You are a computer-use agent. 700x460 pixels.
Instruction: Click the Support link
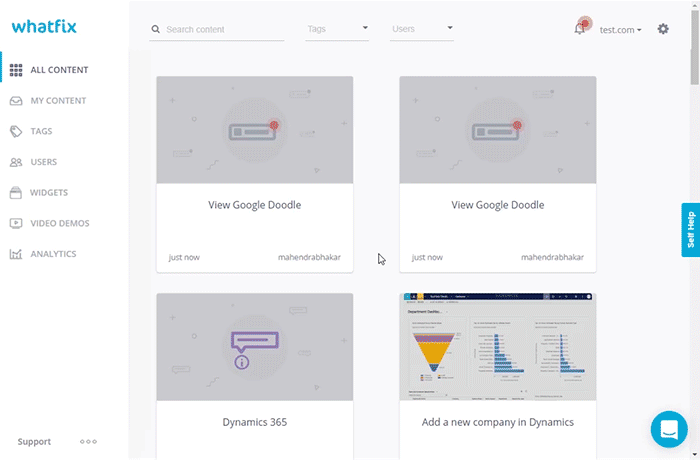(x=34, y=441)
